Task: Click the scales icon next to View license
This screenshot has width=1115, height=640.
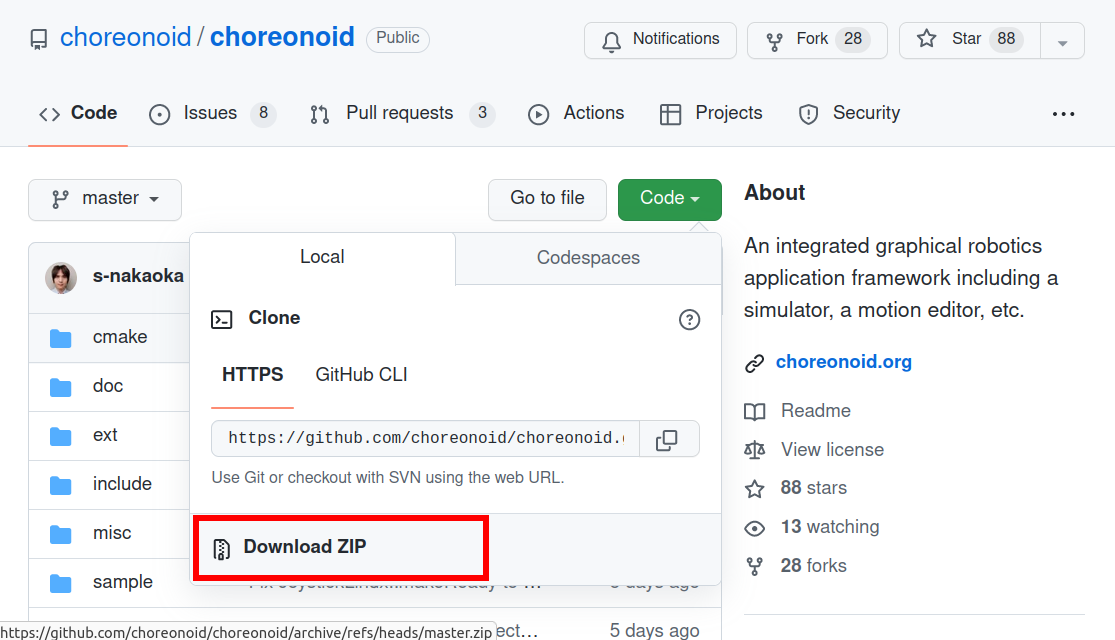Action: [x=755, y=450]
